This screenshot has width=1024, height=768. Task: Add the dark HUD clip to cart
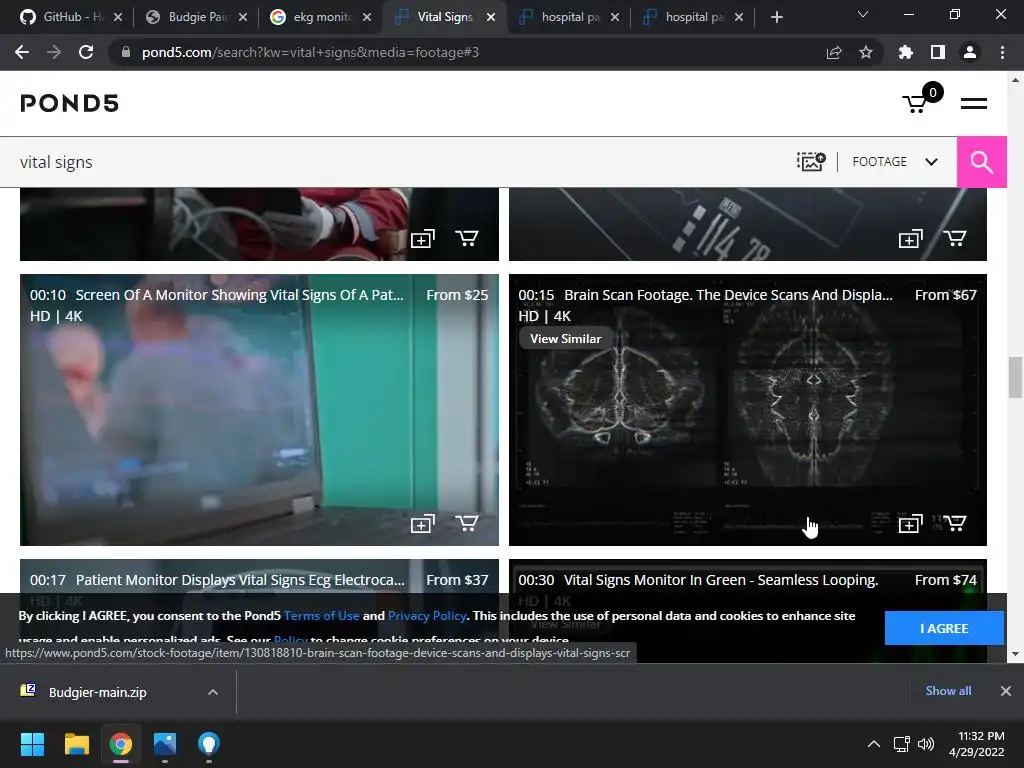coord(955,238)
